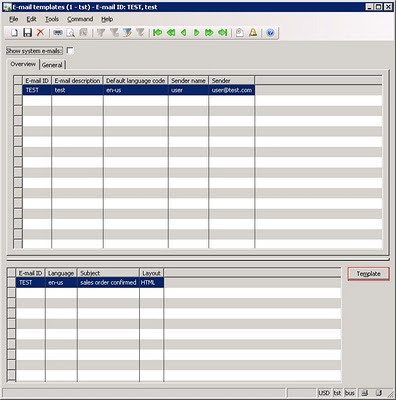Click 'sales order confirmed' subject cell
Screen dimensions: 396x400
(108, 283)
